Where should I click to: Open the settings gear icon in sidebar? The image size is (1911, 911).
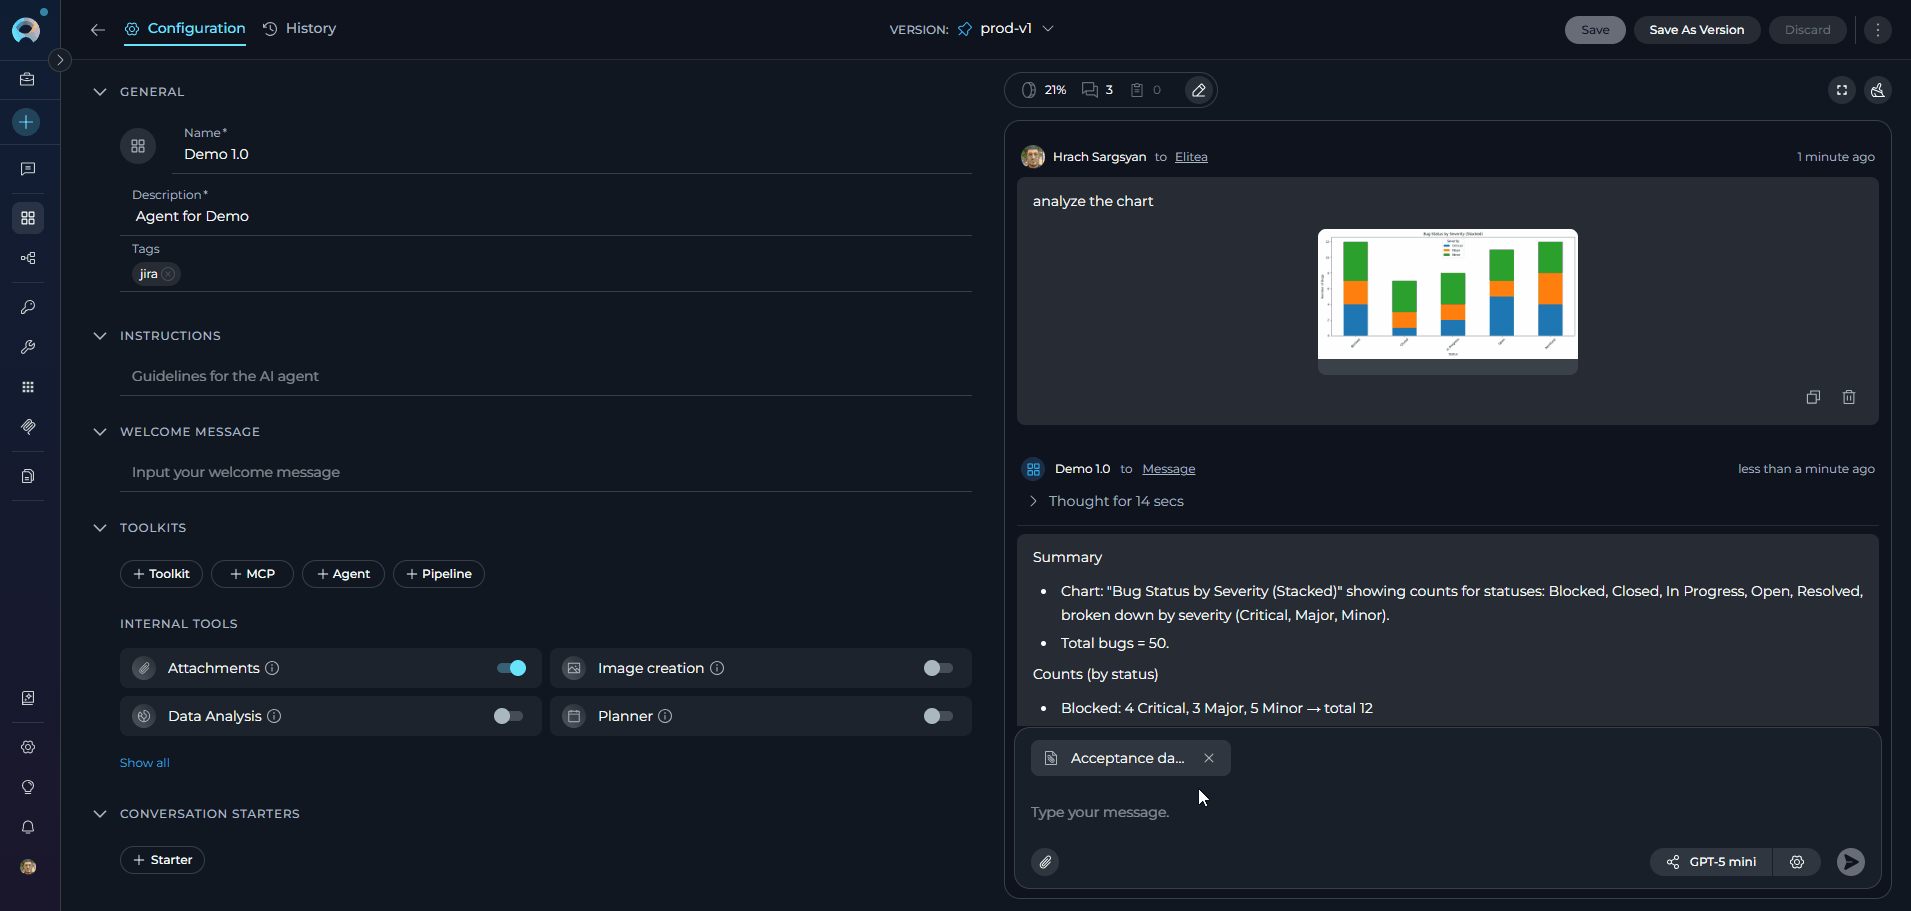pos(28,747)
